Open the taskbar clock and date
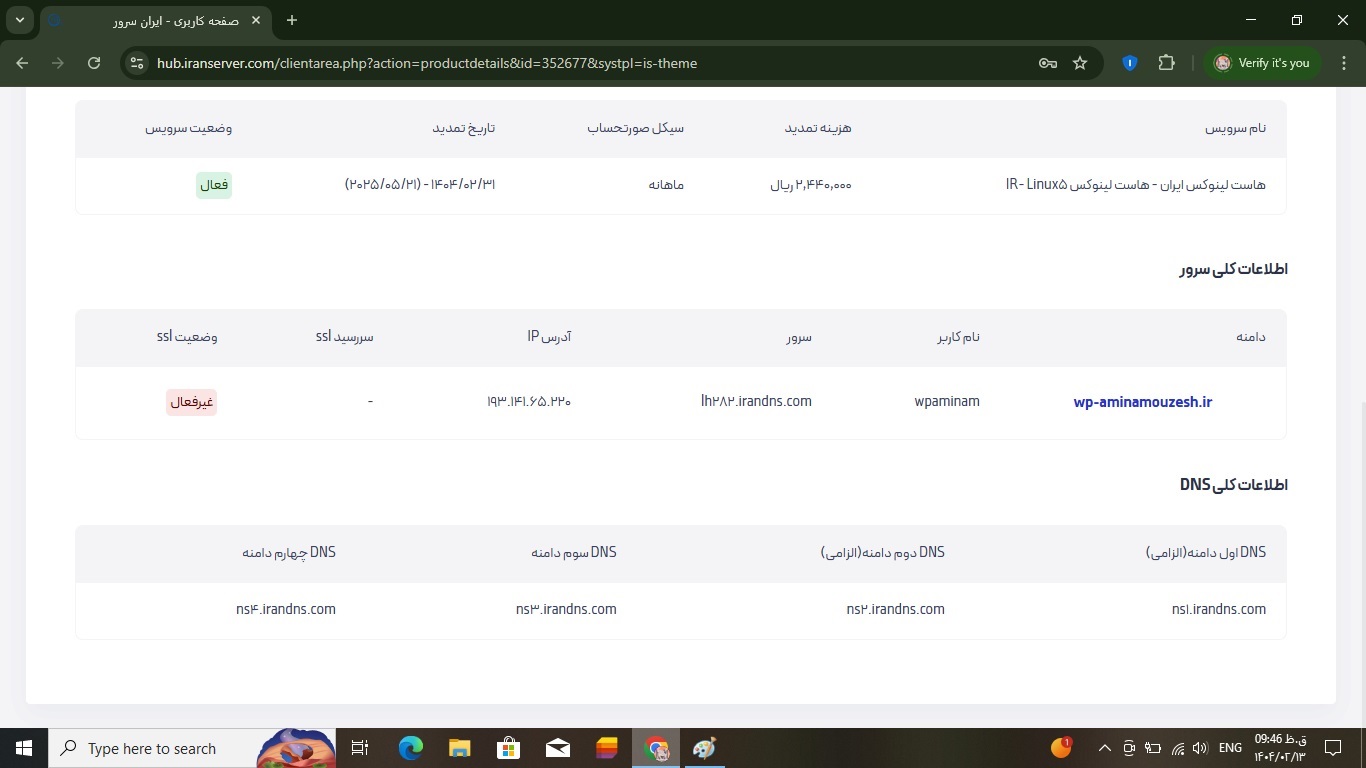This screenshot has height=768, width=1366. (x=1280, y=748)
